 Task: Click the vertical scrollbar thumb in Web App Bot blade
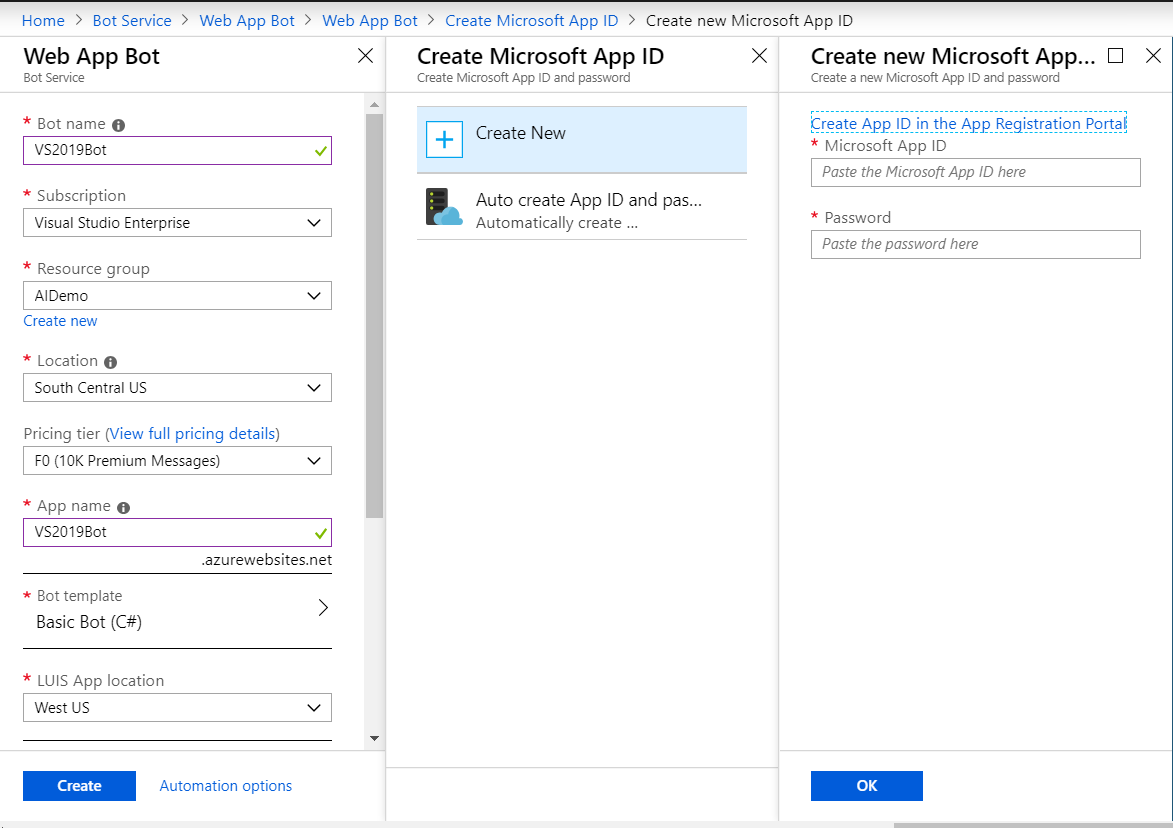374,316
